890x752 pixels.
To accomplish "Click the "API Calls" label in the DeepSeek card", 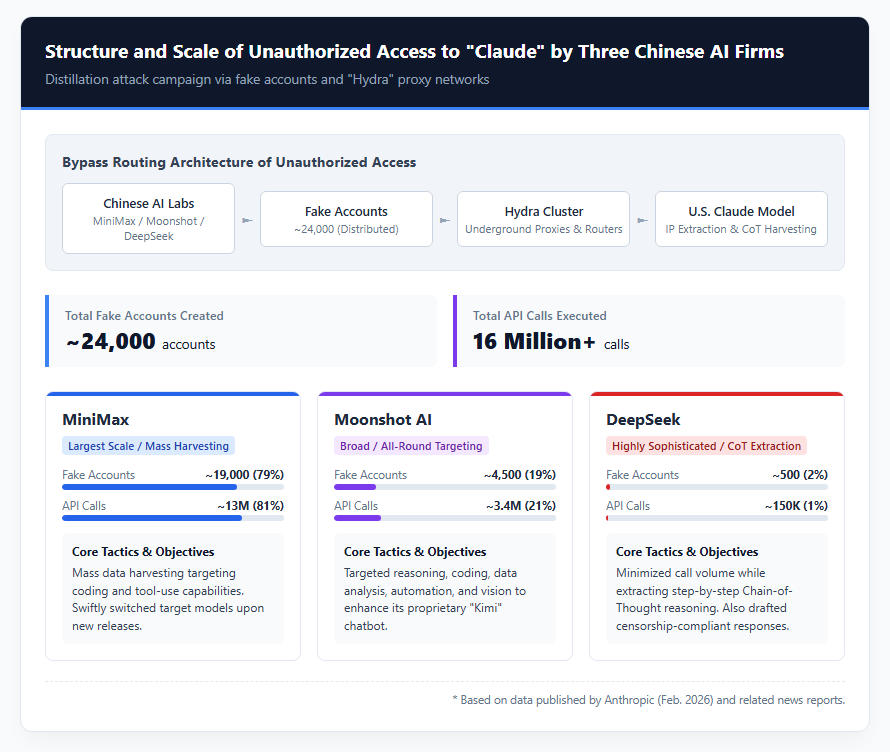I will pyautogui.click(x=628, y=506).
